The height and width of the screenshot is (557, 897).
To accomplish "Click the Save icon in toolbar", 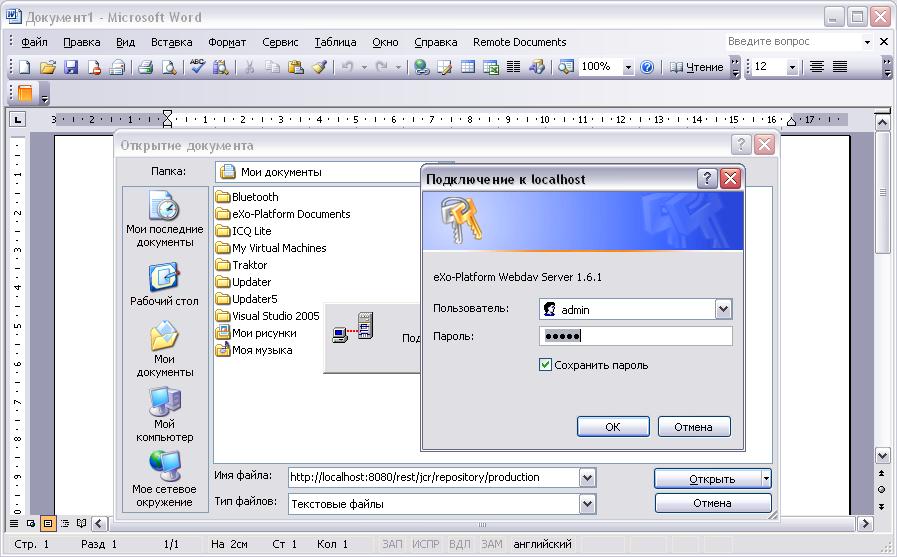I will point(71,67).
